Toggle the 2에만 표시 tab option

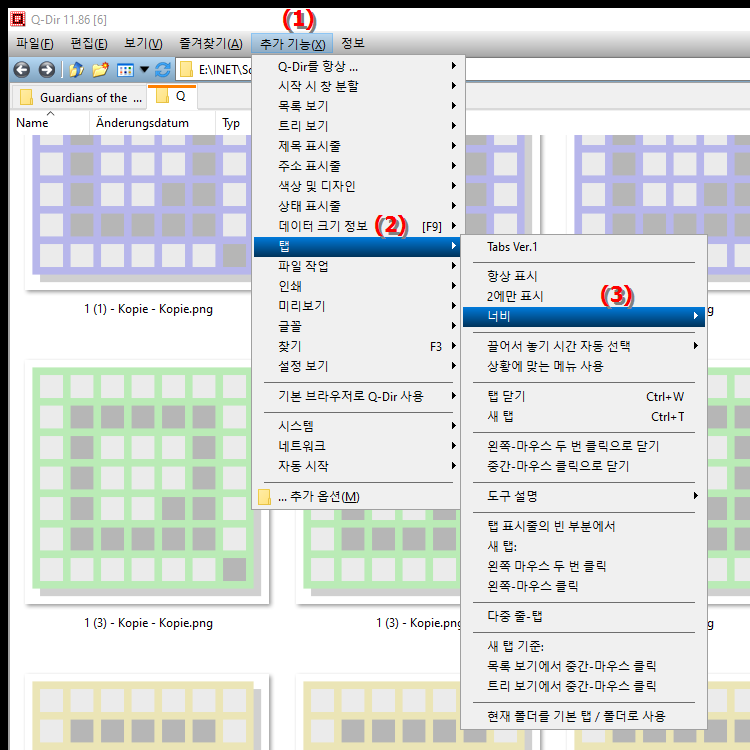click(584, 297)
